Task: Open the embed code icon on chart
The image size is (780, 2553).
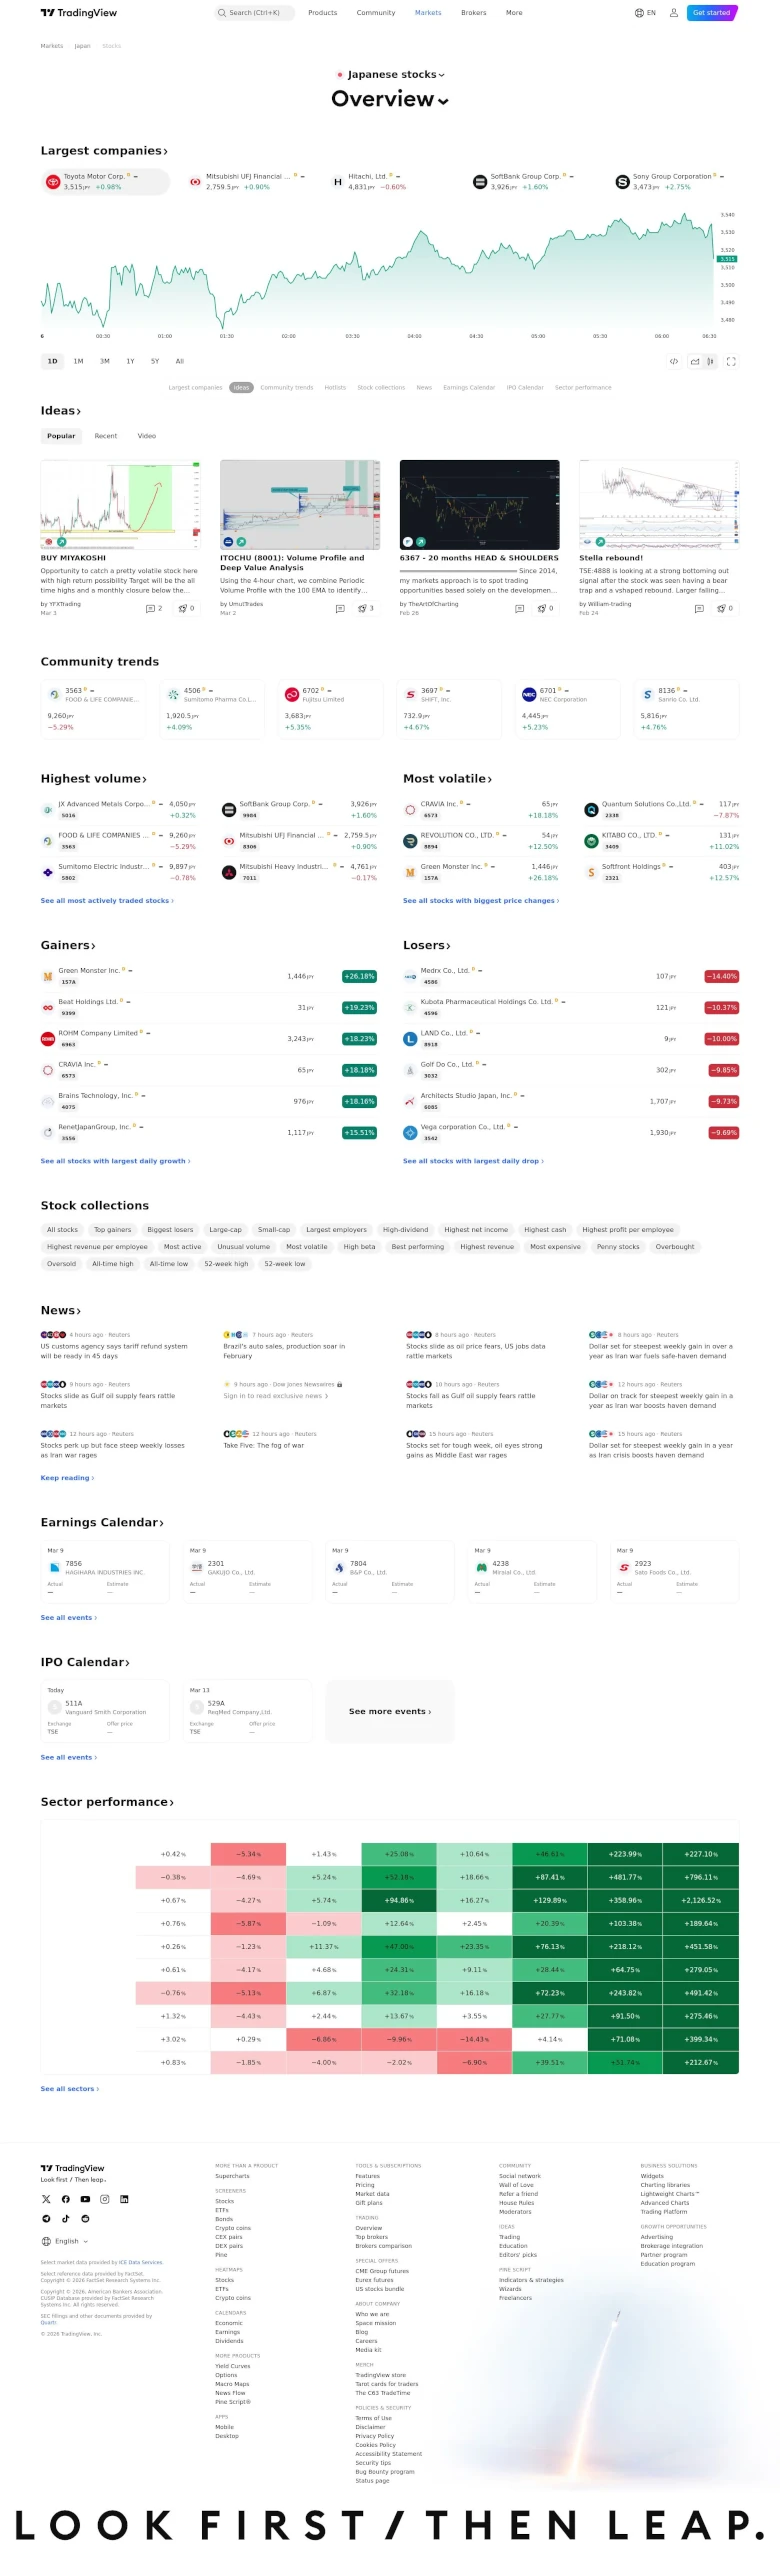Action: [x=673, y=361]
